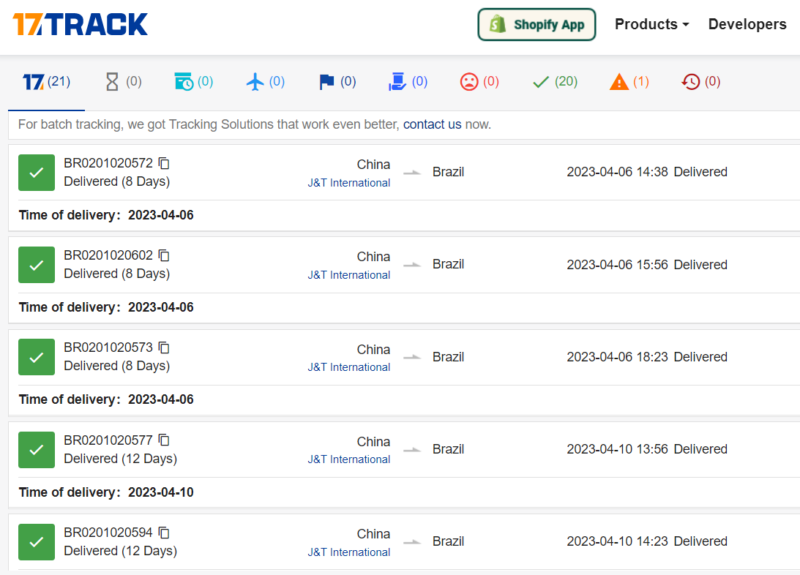Viewport: 800px width, 575px height.
Task: Click green delivered icon for BR0201020594
Action: pos(36,542)
